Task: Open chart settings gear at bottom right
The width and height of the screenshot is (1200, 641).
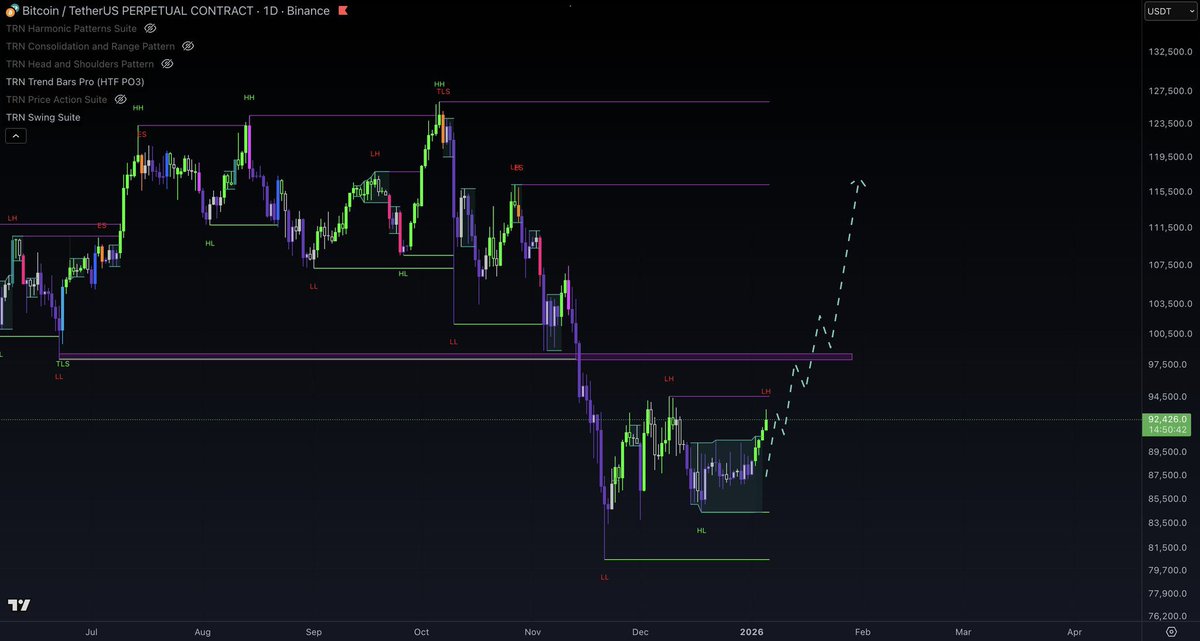Action: tap(1170, 633)
